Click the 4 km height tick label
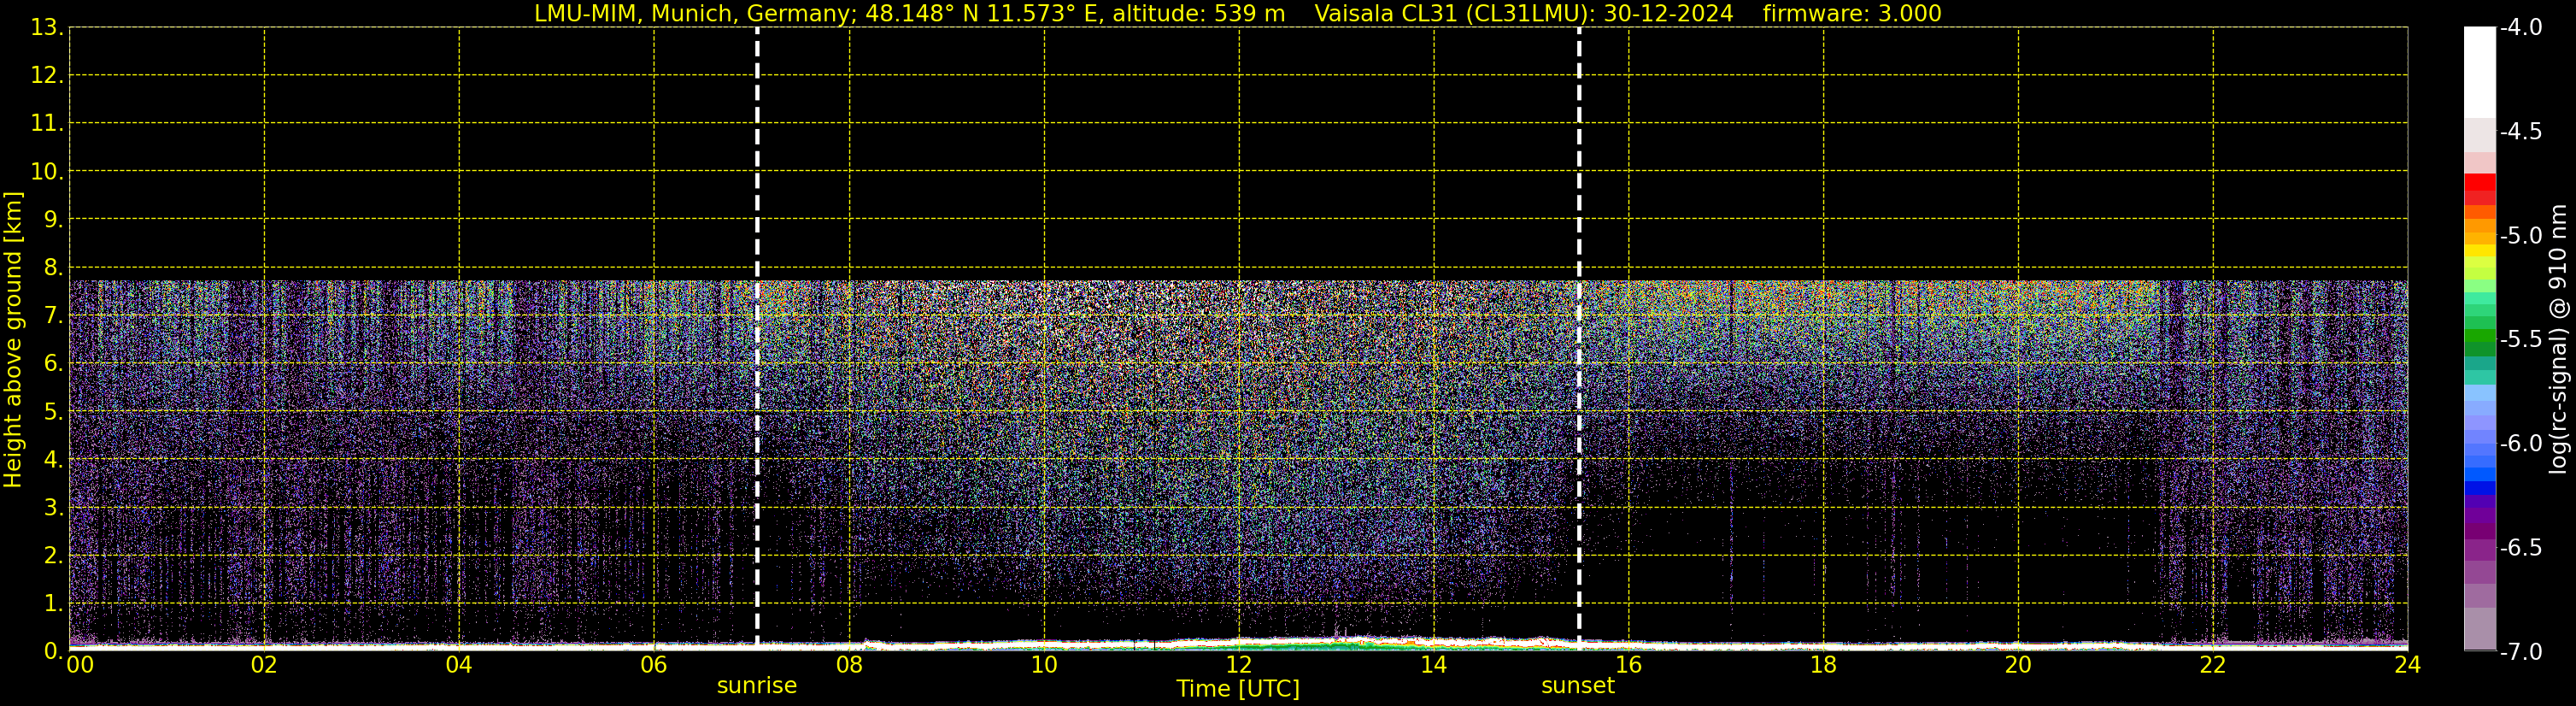The width and height of the screenshot is (2576, 706). [52, 460]
